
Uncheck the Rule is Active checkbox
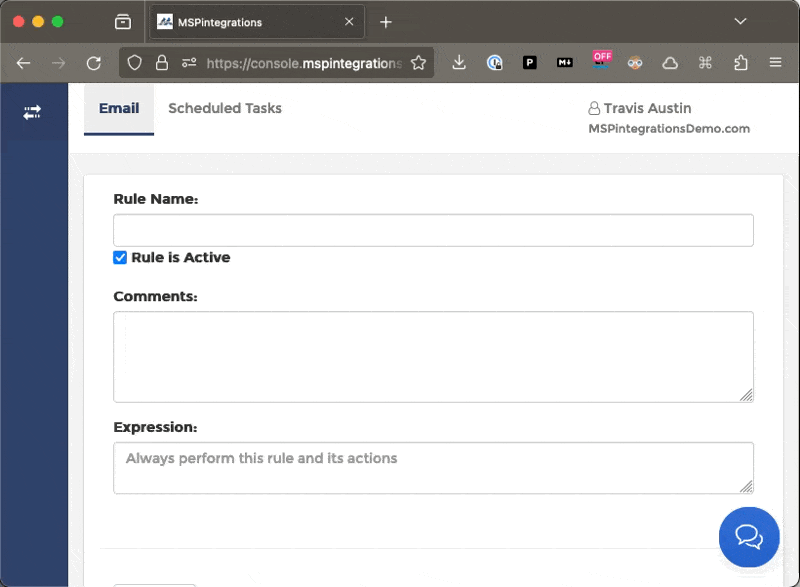click(120, 257)
